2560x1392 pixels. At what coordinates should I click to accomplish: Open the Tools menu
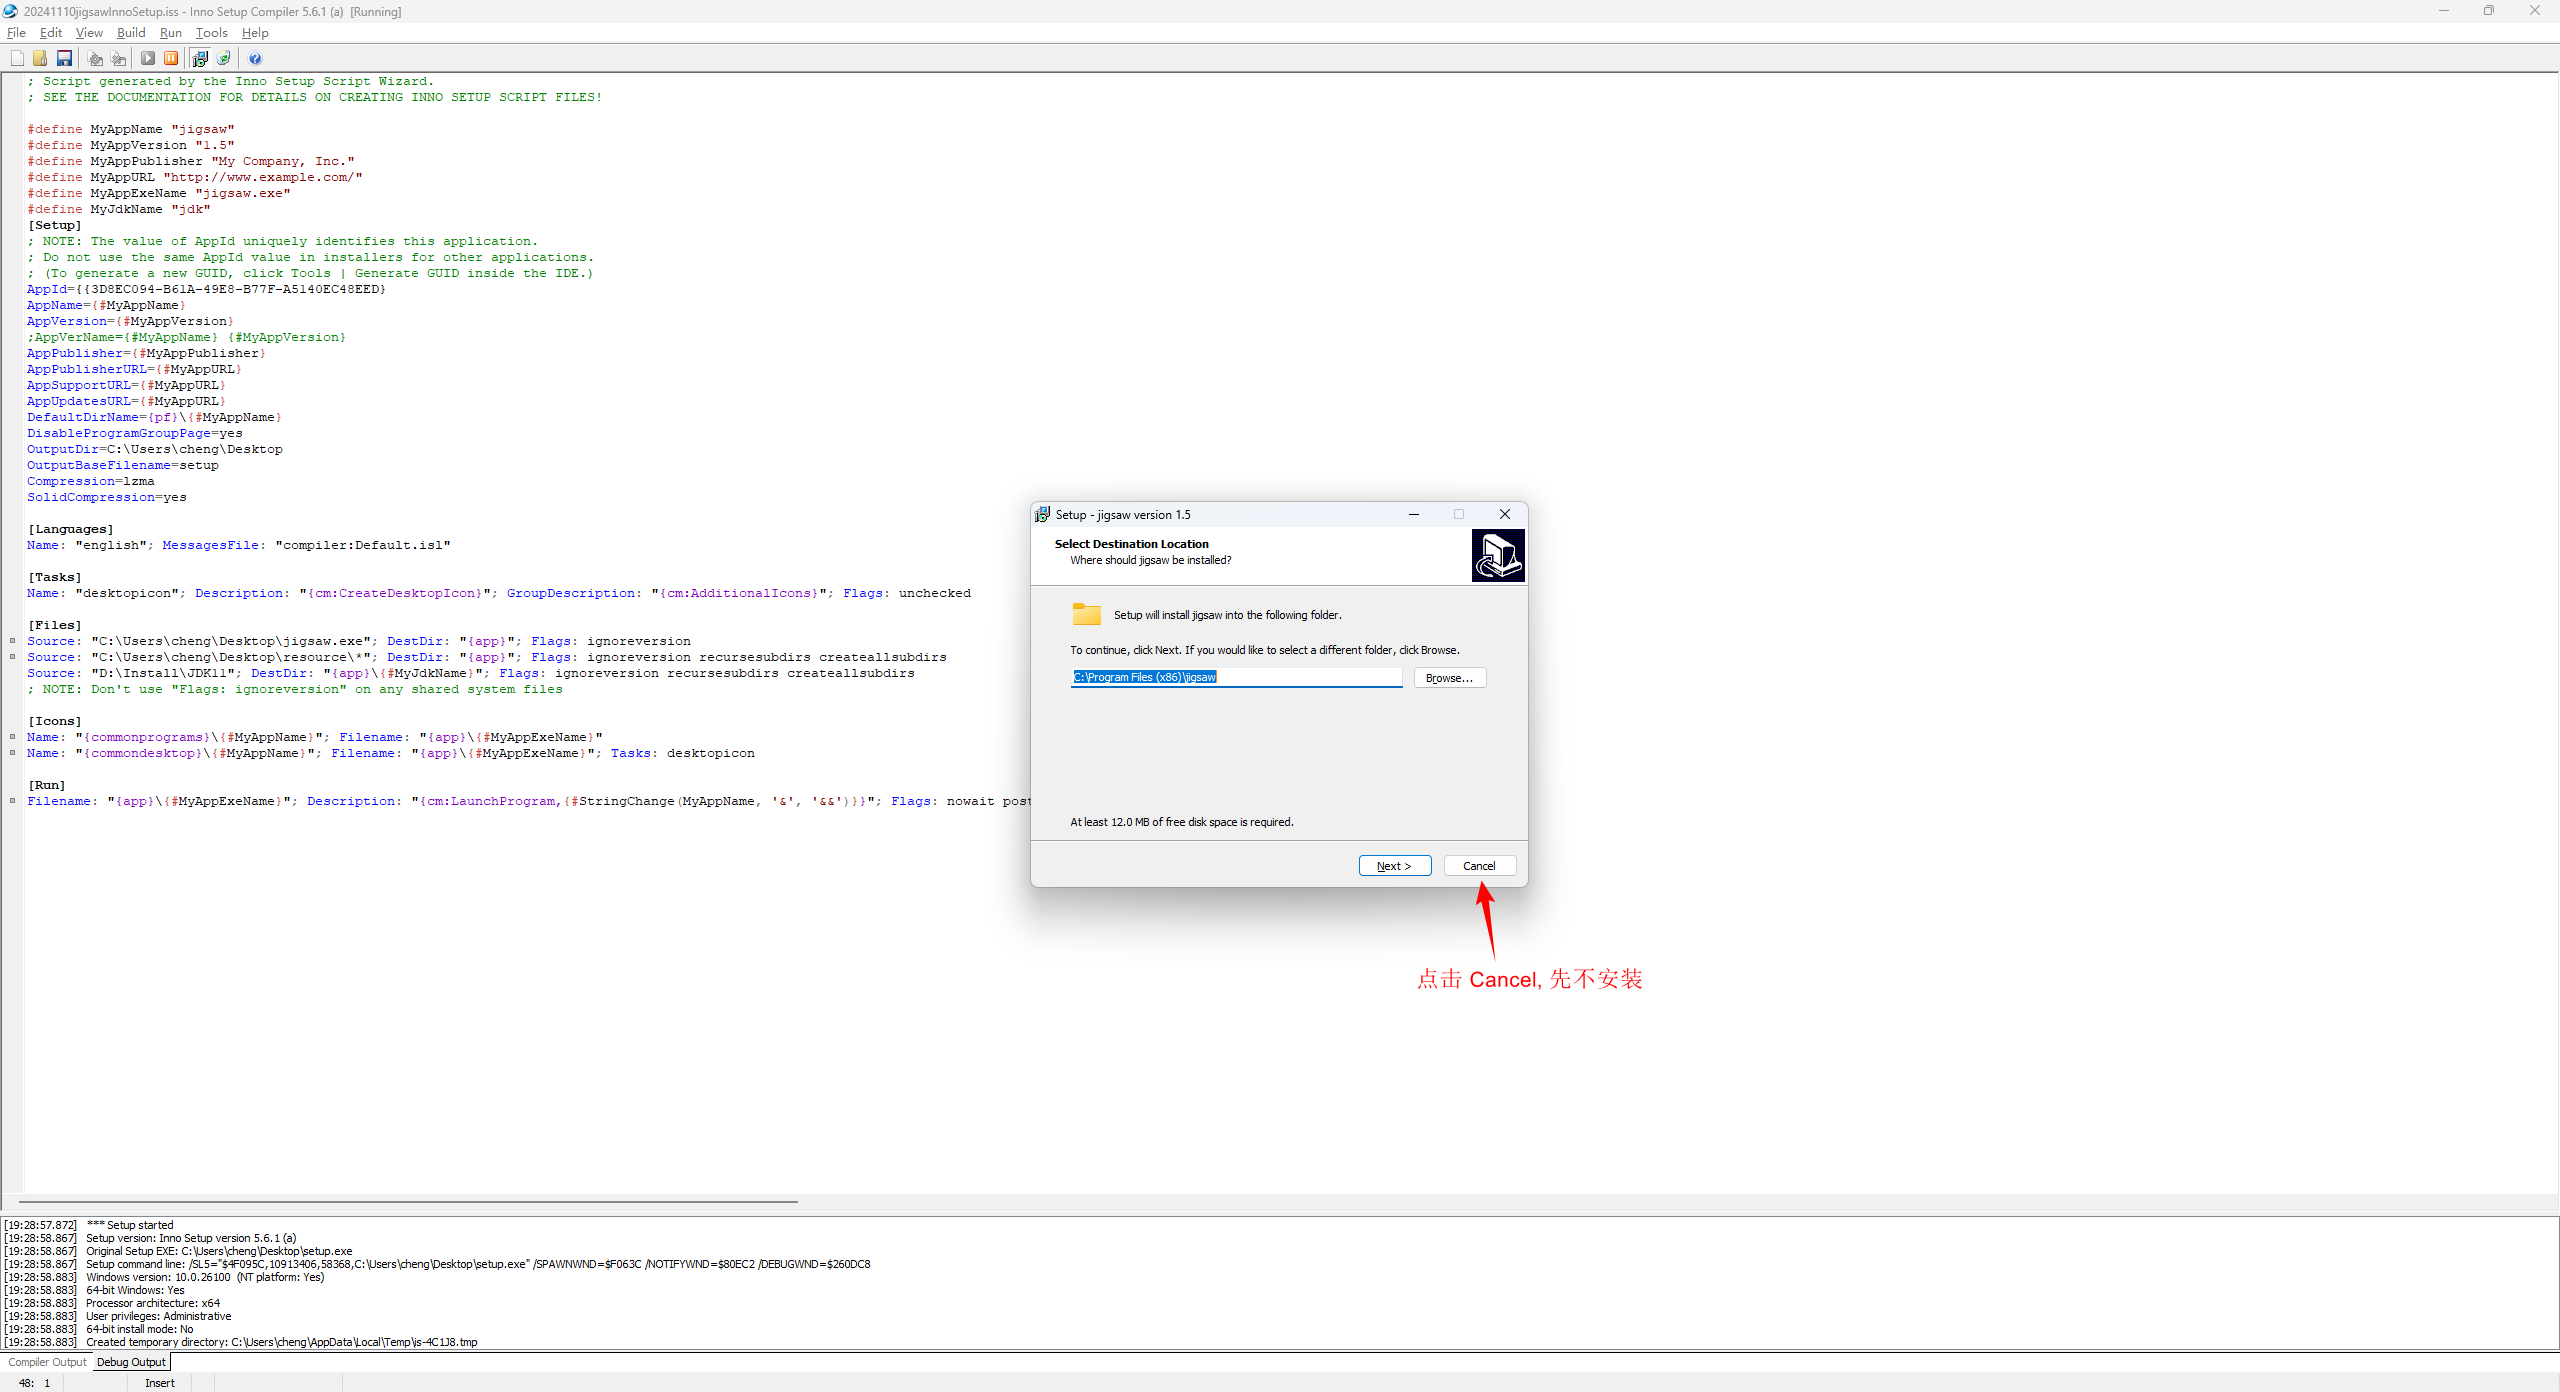[211, 33]
